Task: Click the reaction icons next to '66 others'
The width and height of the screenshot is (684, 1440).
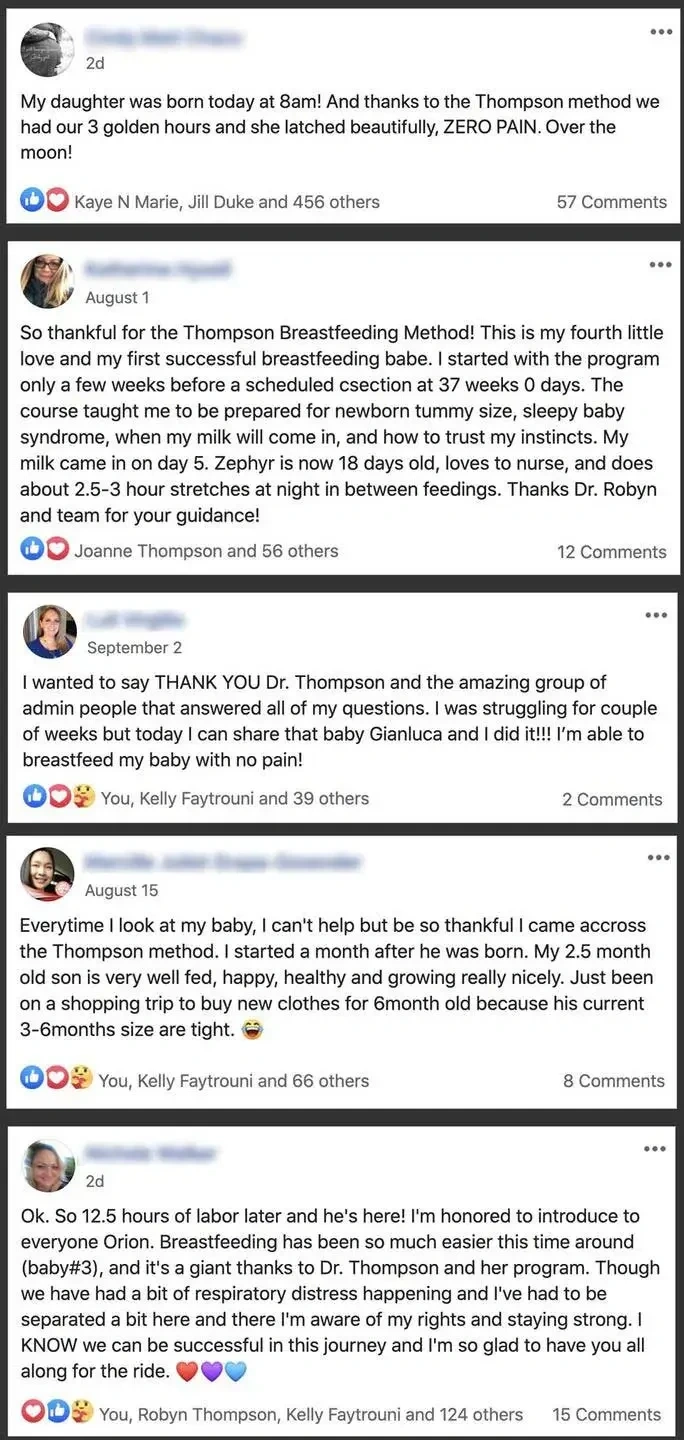Action: click(57, 1079)
